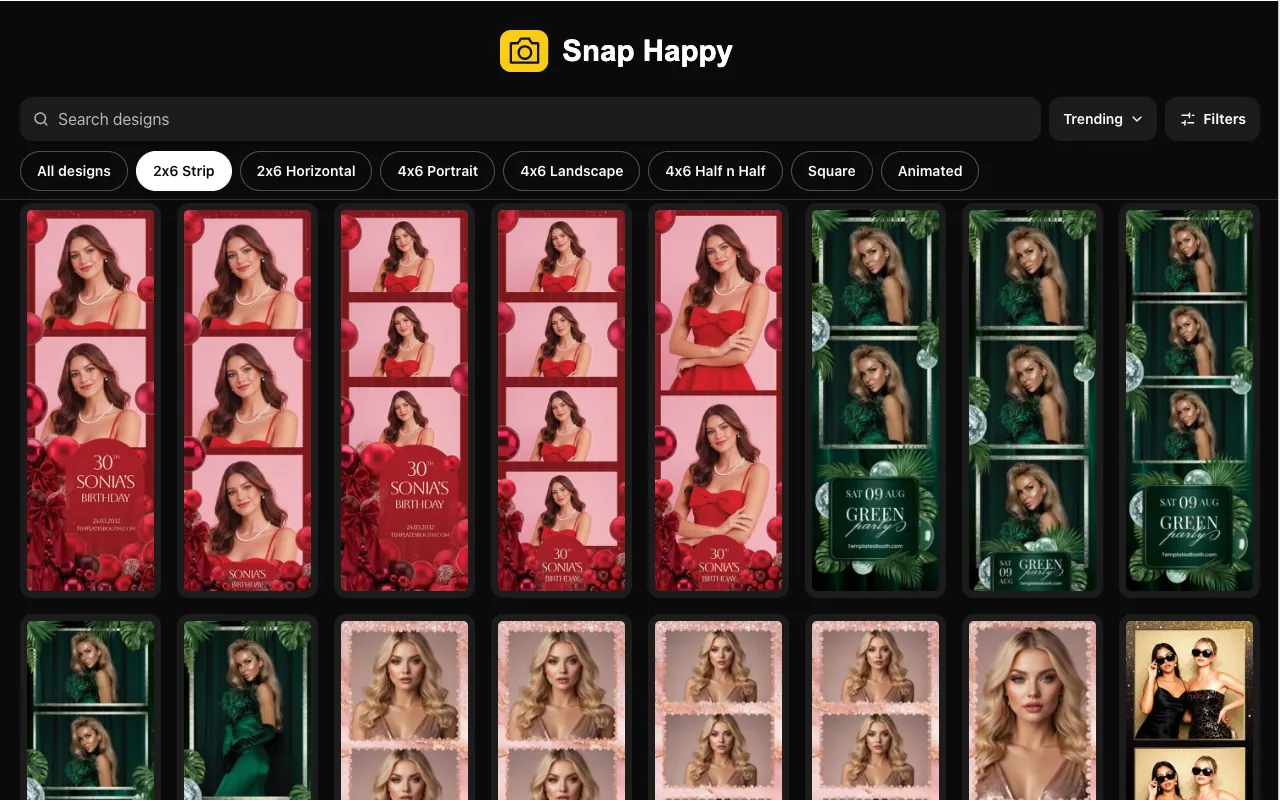Open the Trending sort dropdown
The width and height of the screenshot is (1280, 800).
coord(1103,119)
